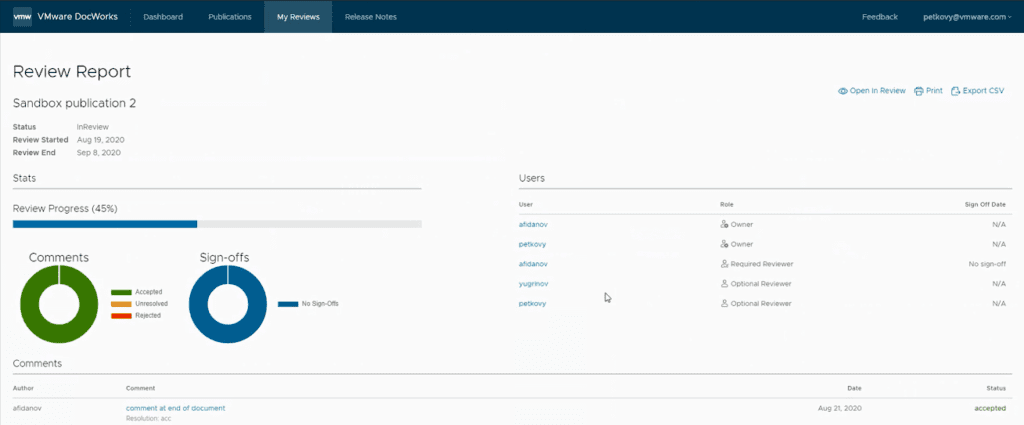Open the Publications tab
The image size is (1024, 425).
230,17
